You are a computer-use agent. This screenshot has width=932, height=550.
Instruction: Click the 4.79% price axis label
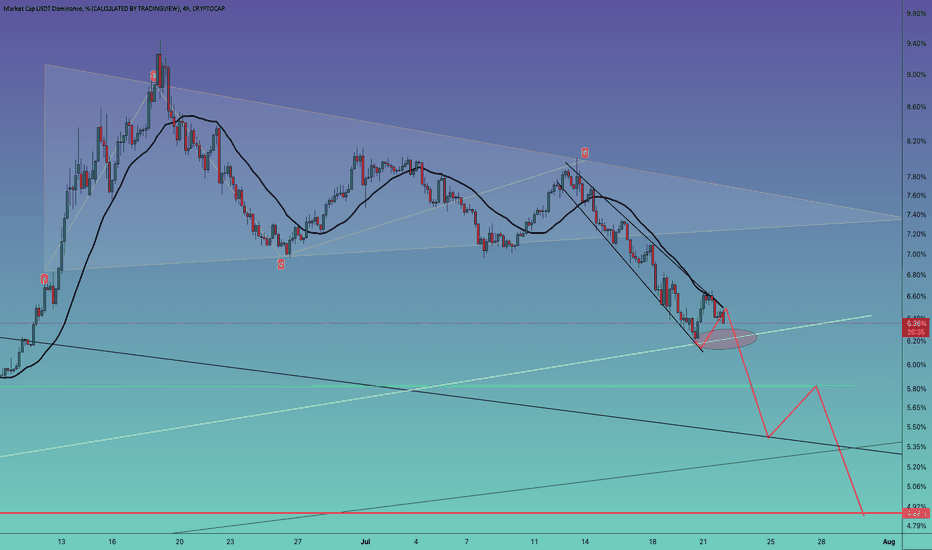[916, 526]
